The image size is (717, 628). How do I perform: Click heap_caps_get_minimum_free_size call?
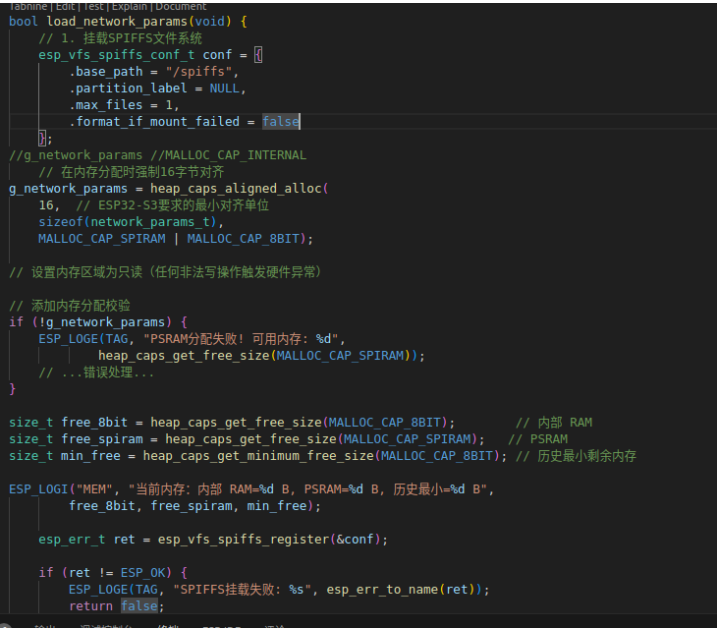(x=258, y=456)
